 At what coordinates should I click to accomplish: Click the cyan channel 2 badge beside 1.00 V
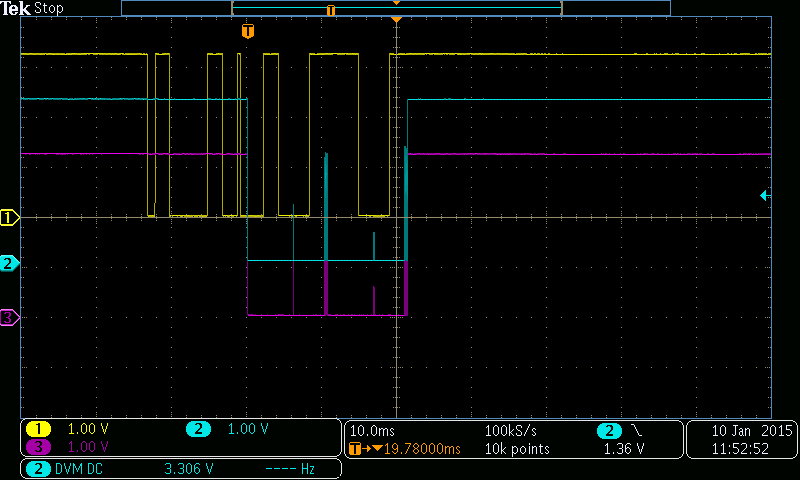pyautogui.click(x=198, y=429)
